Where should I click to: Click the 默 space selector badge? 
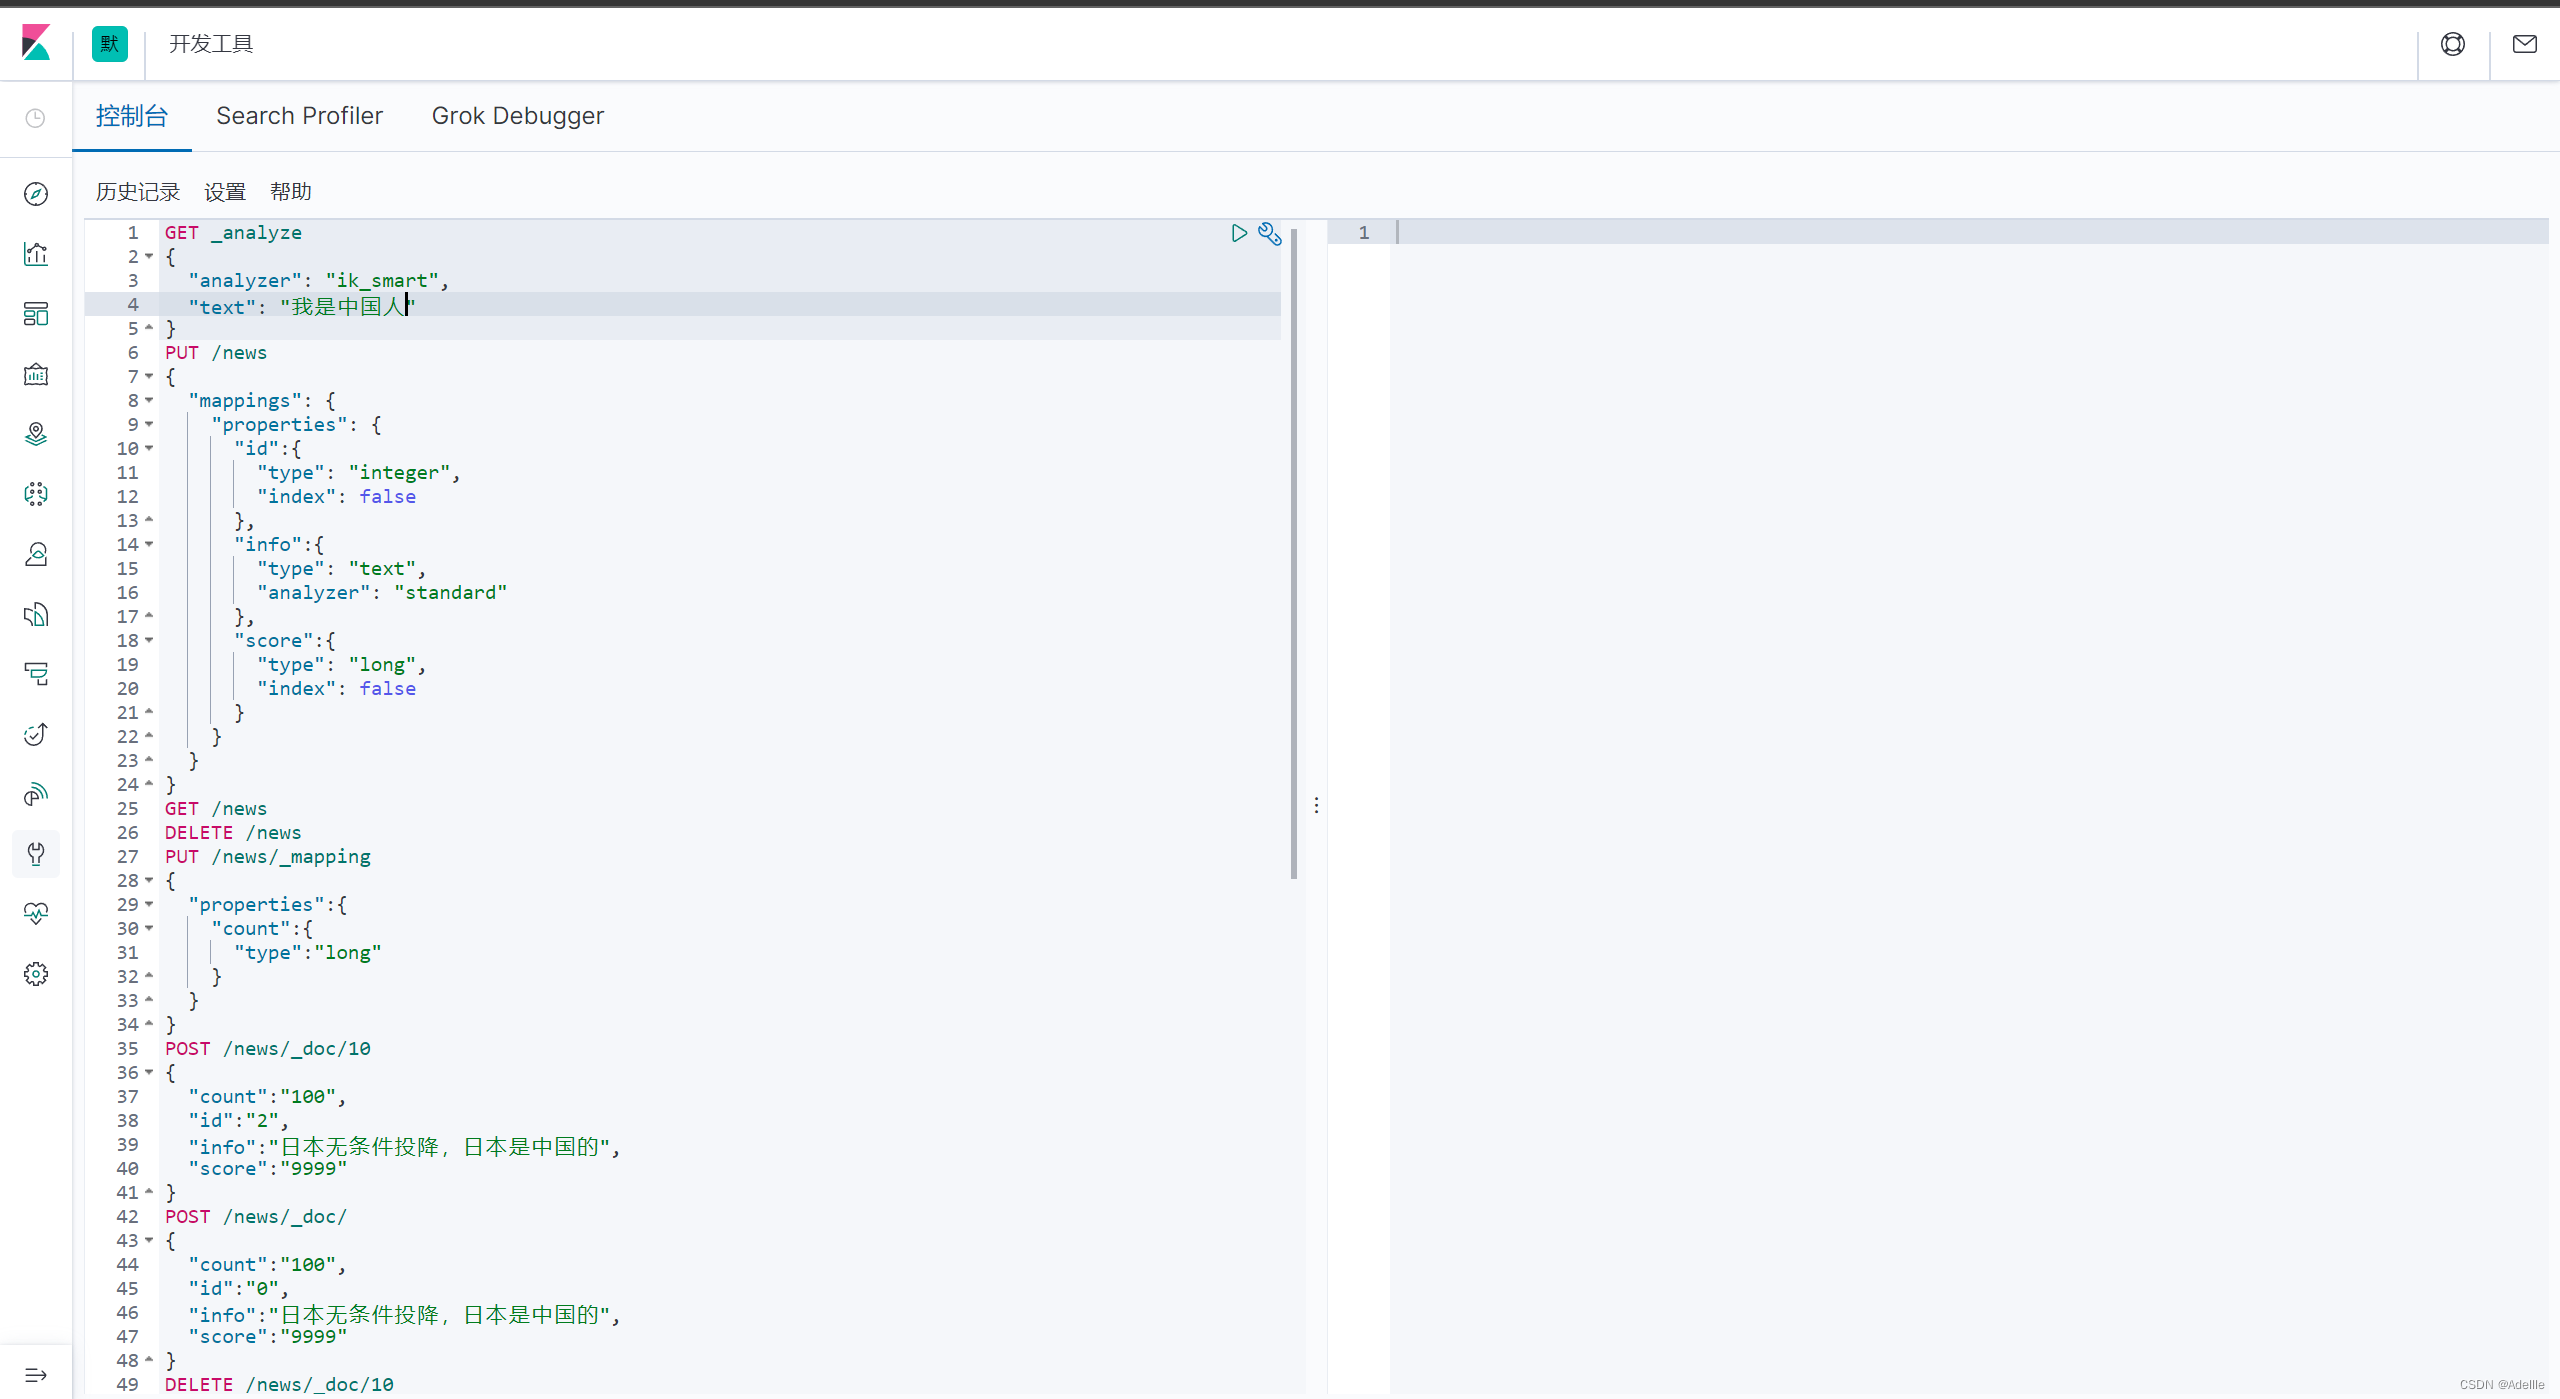110,44
